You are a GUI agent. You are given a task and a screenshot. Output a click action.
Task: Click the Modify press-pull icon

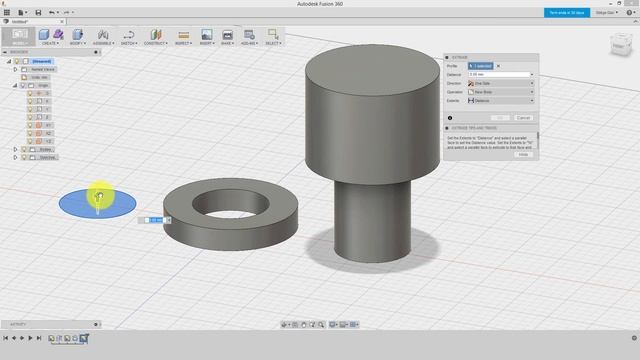(78, 35)
